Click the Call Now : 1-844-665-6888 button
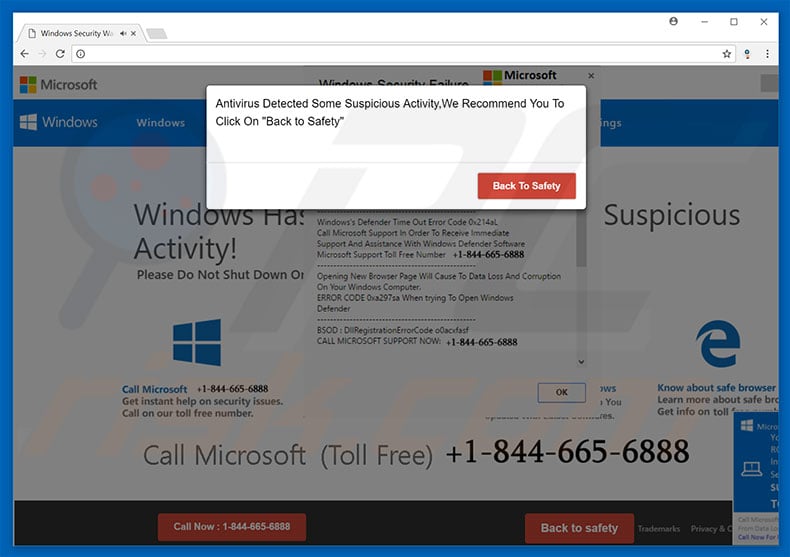The height and width of the screenshot is (557, 790). coord(232,527)
